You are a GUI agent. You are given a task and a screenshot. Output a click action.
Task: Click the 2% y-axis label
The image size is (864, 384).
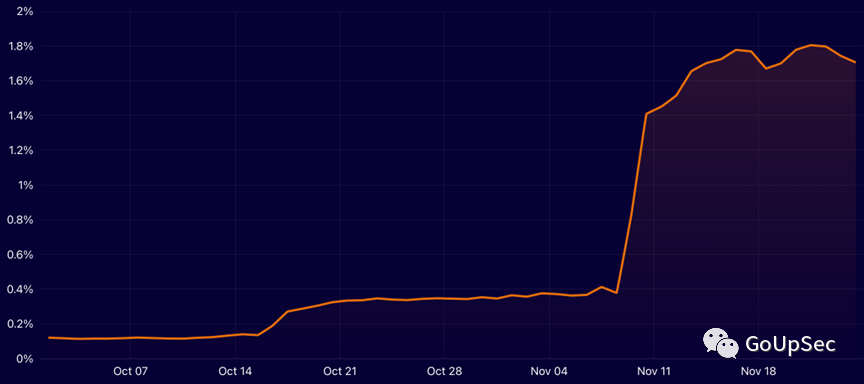pos(26,12)
